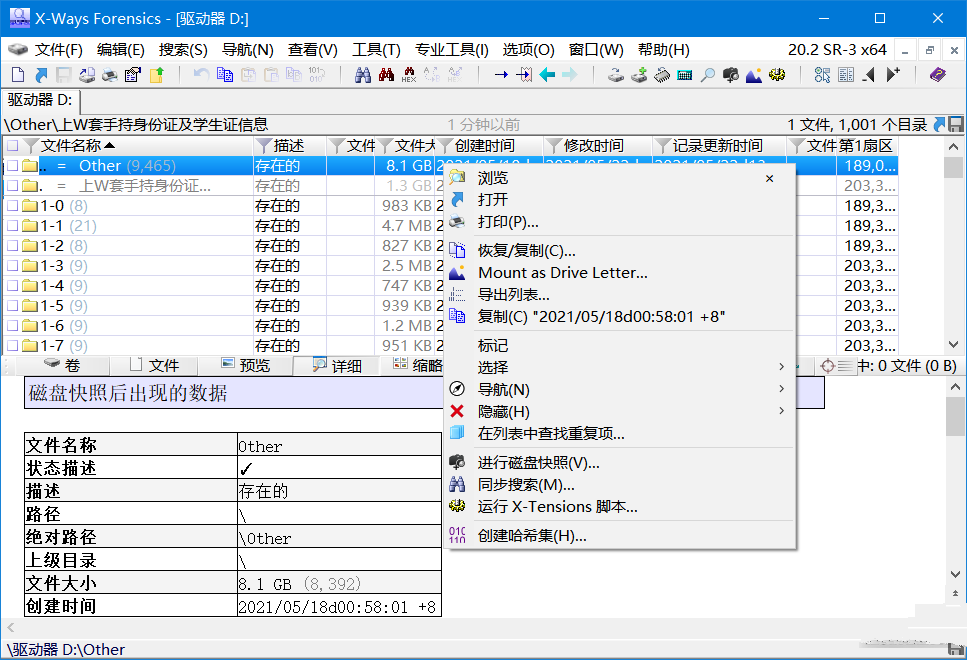Switch to the 详细 tab
The image size is (967, 660).
[x=337, y=366]
